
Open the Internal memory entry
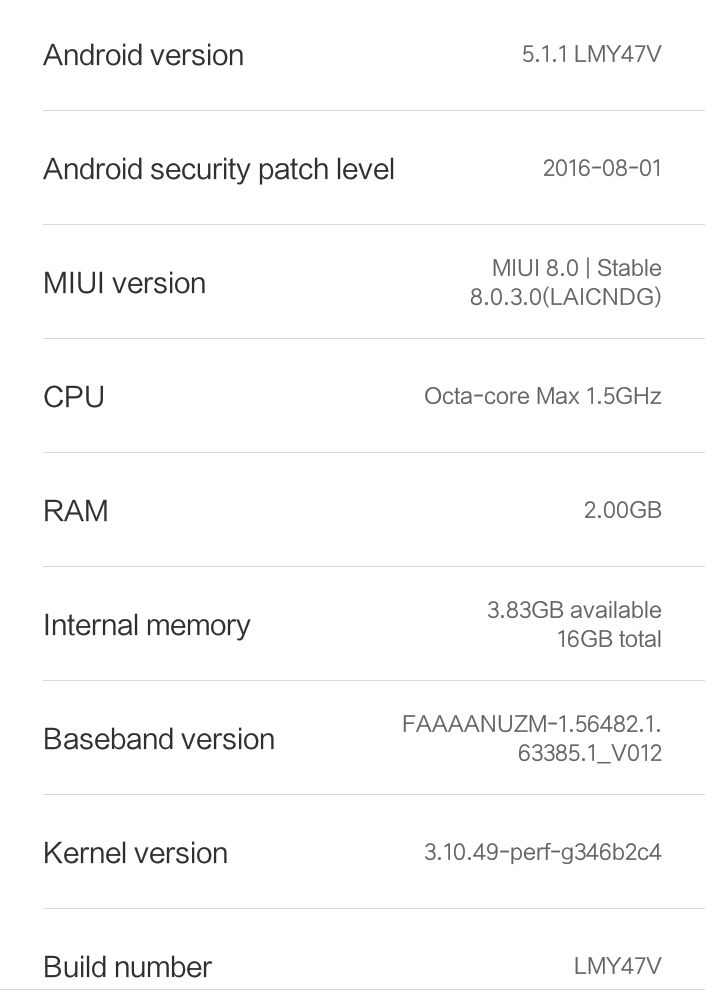(147, 625)
